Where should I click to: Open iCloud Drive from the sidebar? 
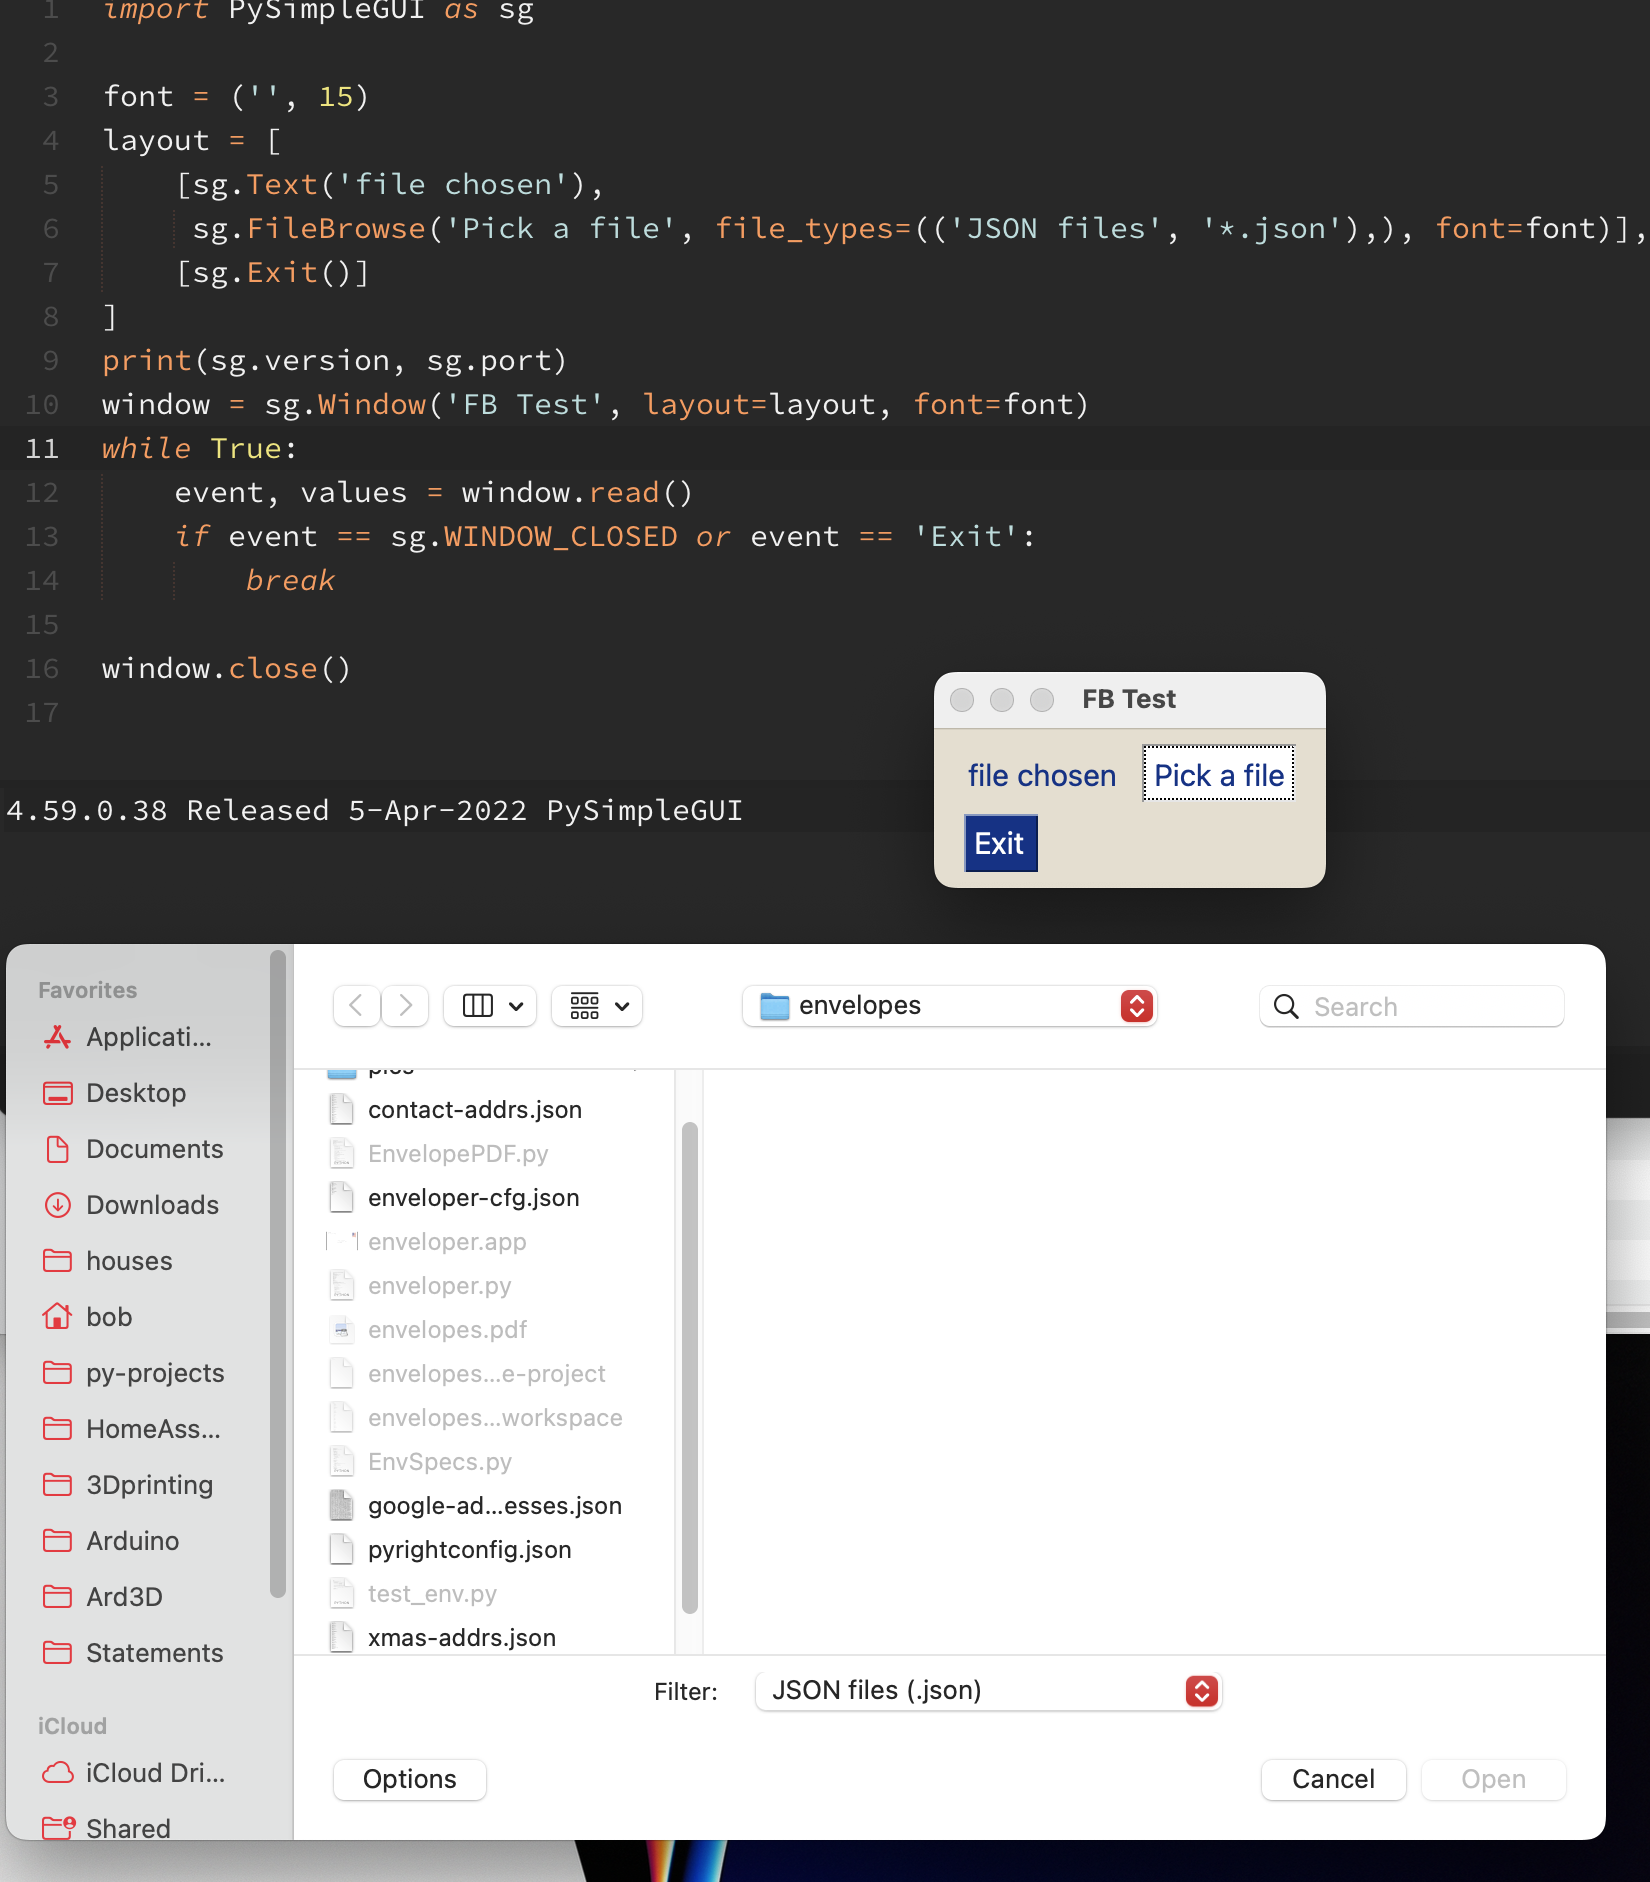[150, 1773]
